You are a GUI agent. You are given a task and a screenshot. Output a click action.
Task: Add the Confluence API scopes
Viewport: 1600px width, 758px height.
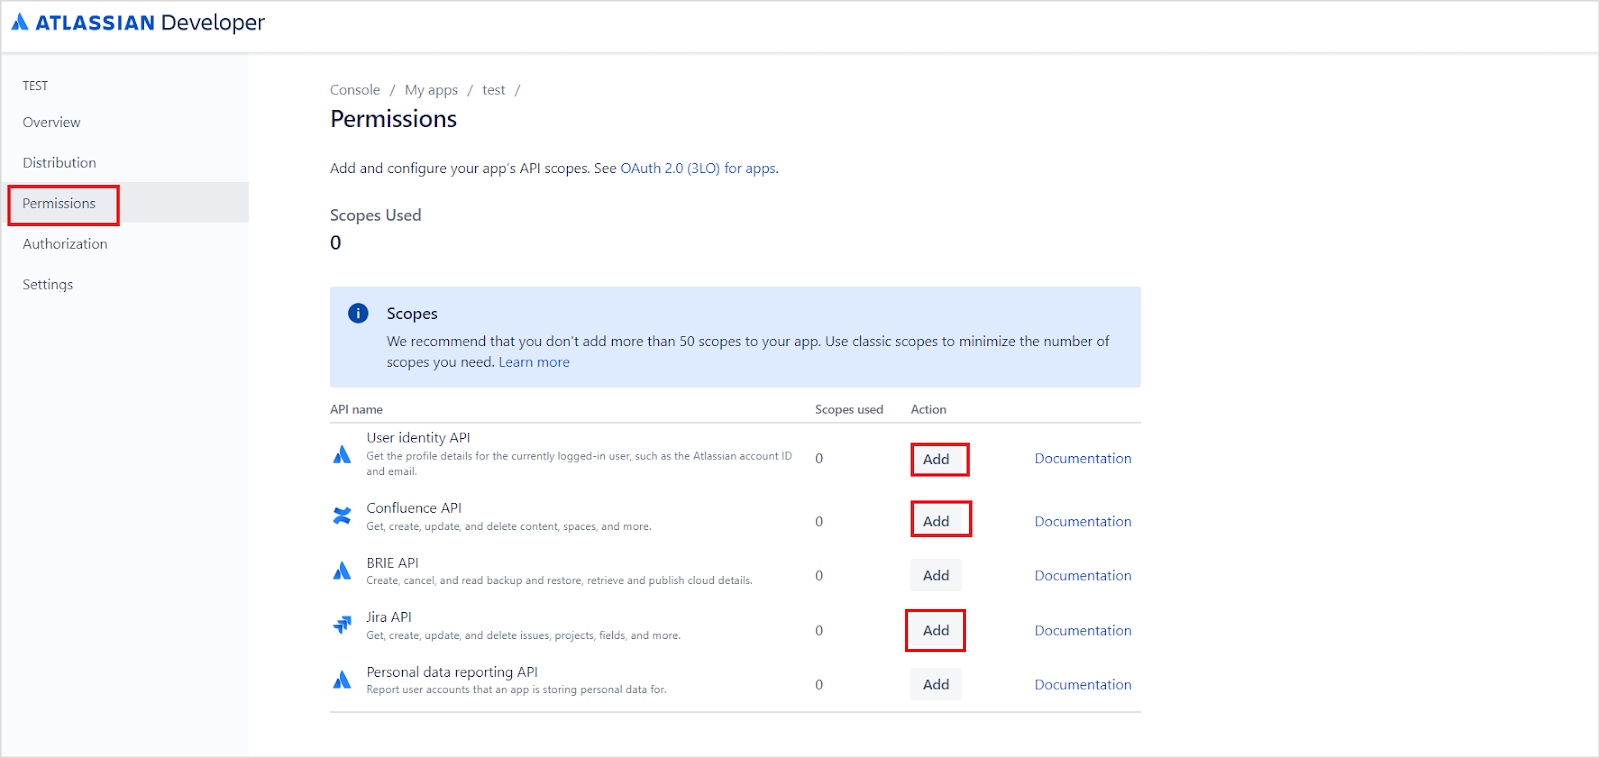click(x=936, y=521)
